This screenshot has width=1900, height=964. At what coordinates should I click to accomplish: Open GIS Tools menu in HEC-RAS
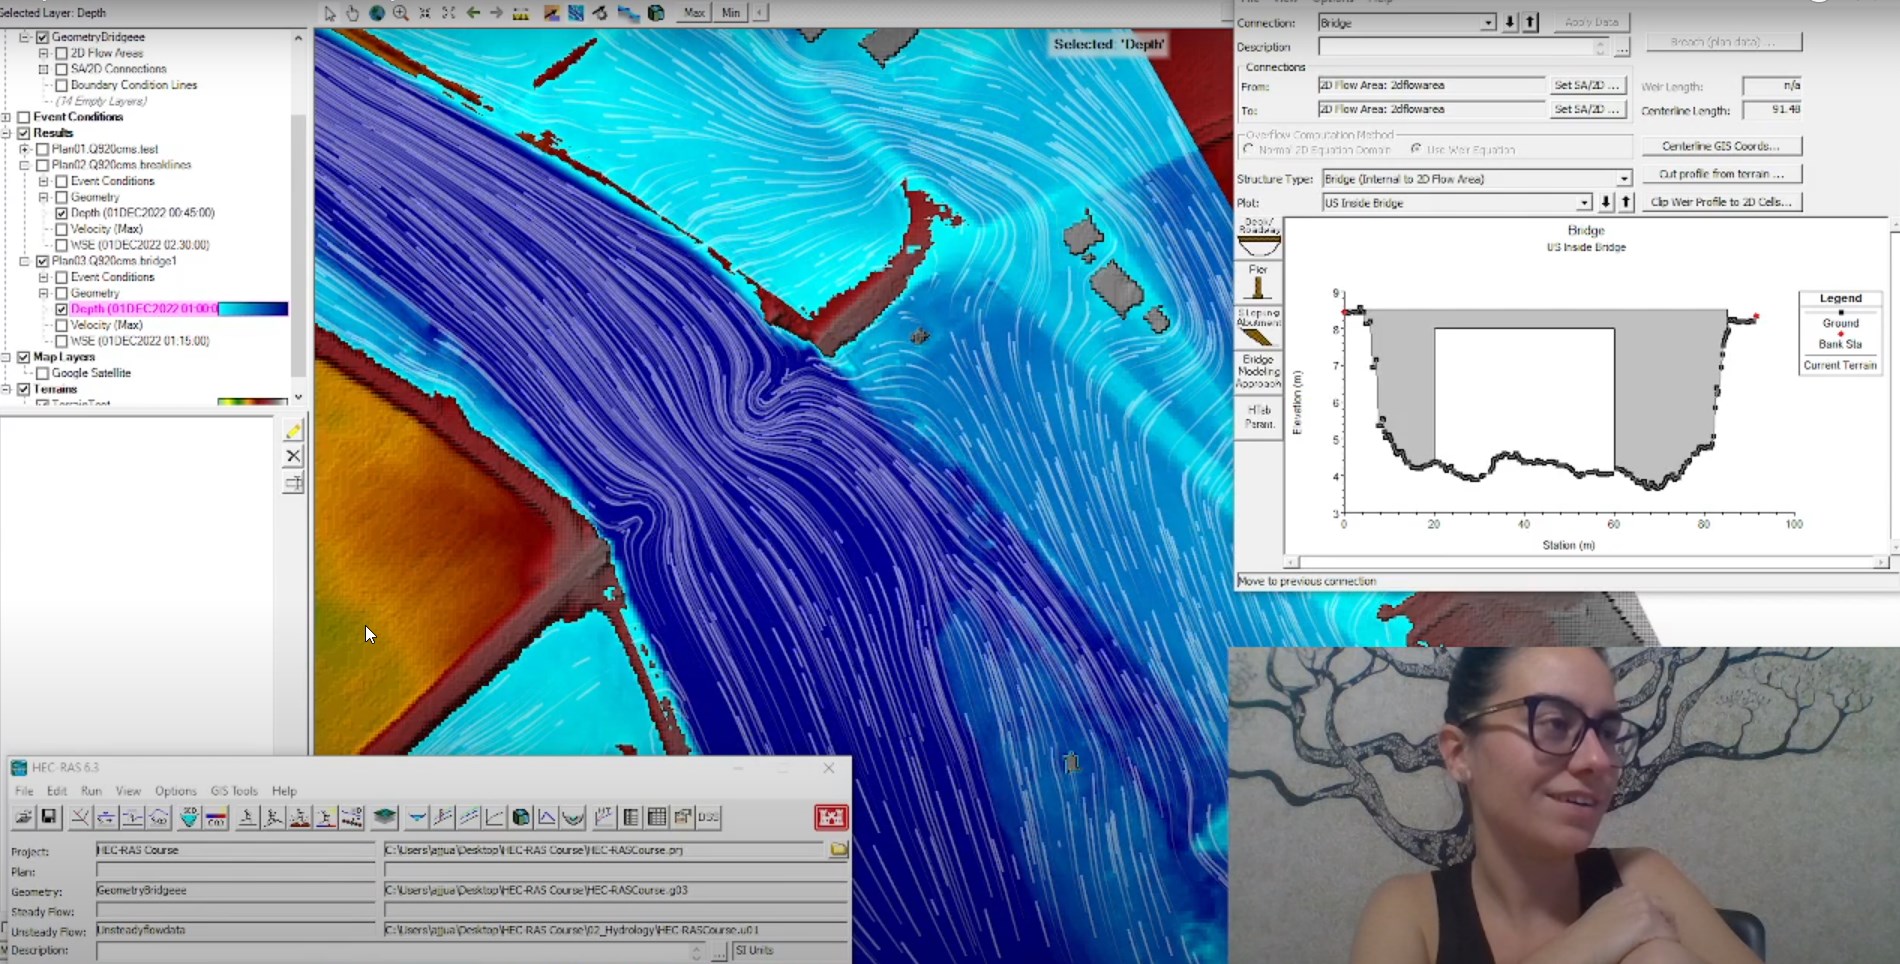(x=234, y=791)
